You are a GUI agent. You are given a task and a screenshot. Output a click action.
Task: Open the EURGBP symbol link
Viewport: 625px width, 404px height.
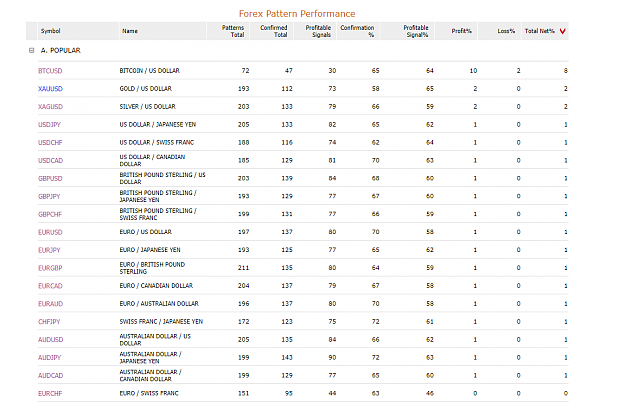click(50, 268)
